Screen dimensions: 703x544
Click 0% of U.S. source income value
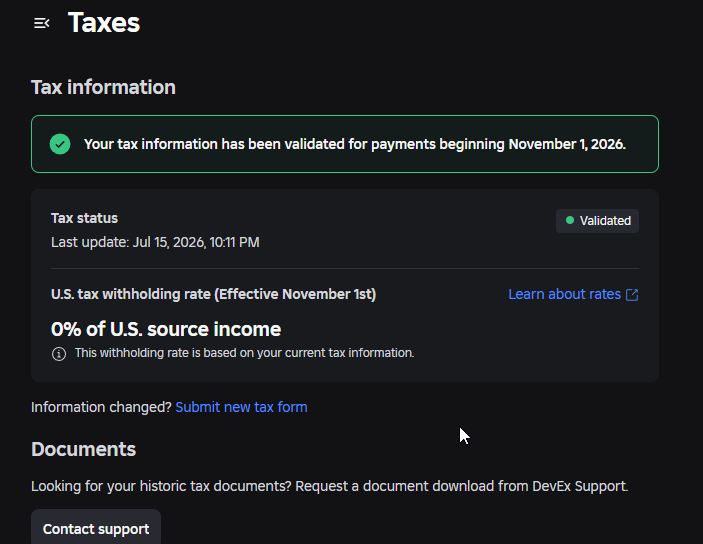(x=166, y=329)
